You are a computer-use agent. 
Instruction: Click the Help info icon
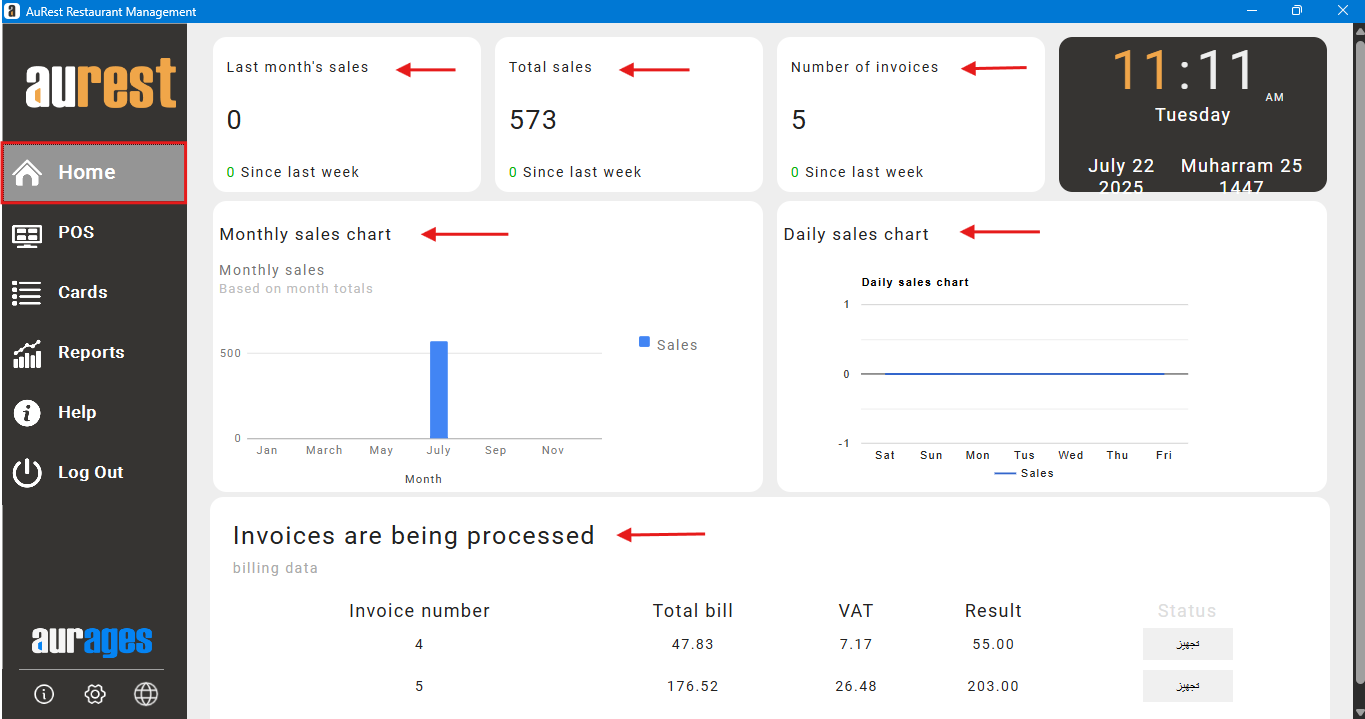[27, 413]
